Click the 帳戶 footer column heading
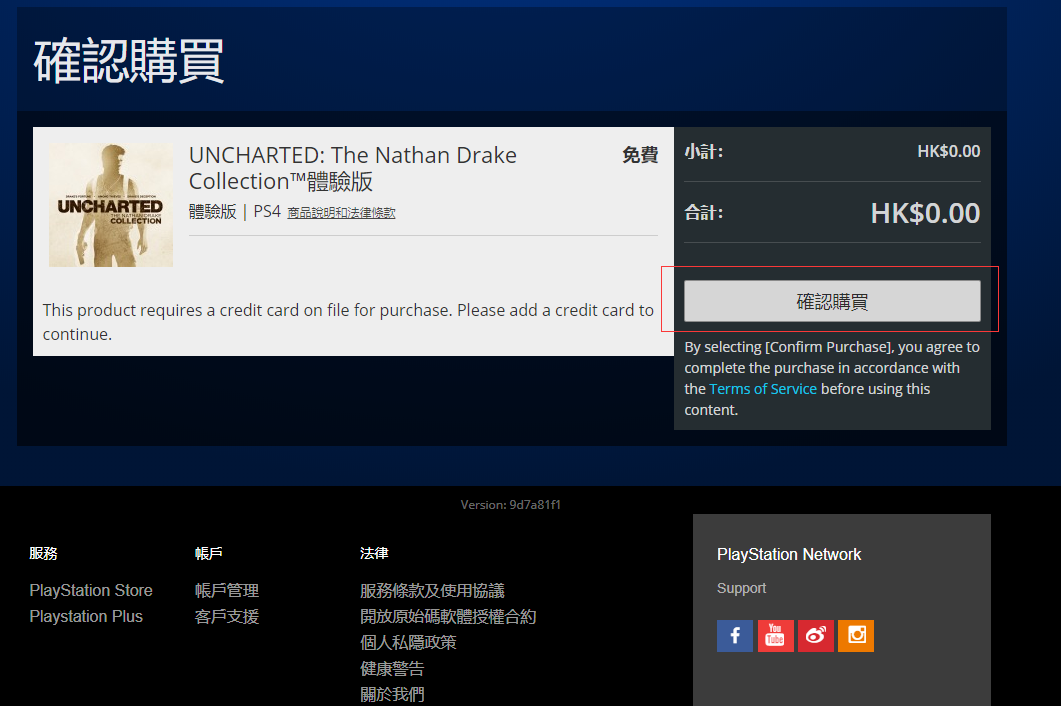The width and height of the screenshot is (1061, 706). (x=208, y=554)
